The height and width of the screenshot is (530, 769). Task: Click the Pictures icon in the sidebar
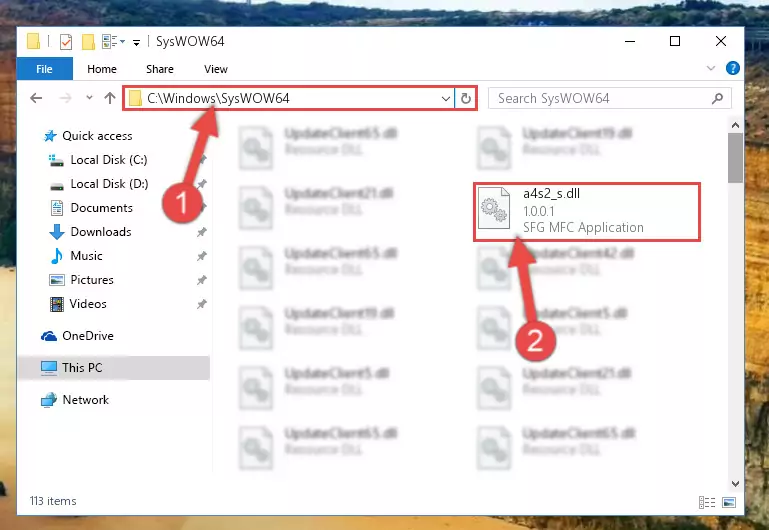[57, 280]
